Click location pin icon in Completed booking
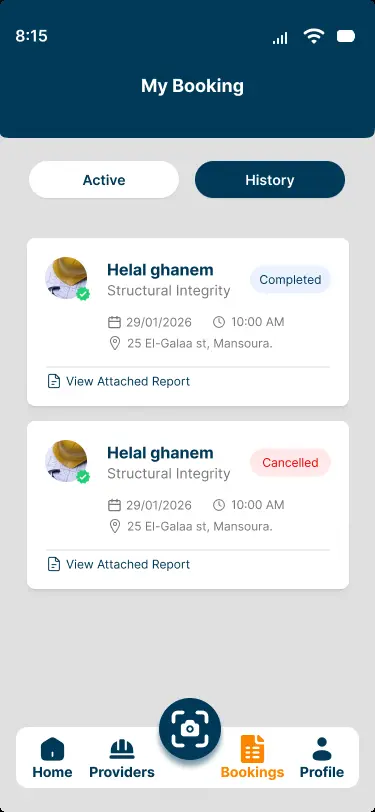Screen dimensions: 375x812 115,343
